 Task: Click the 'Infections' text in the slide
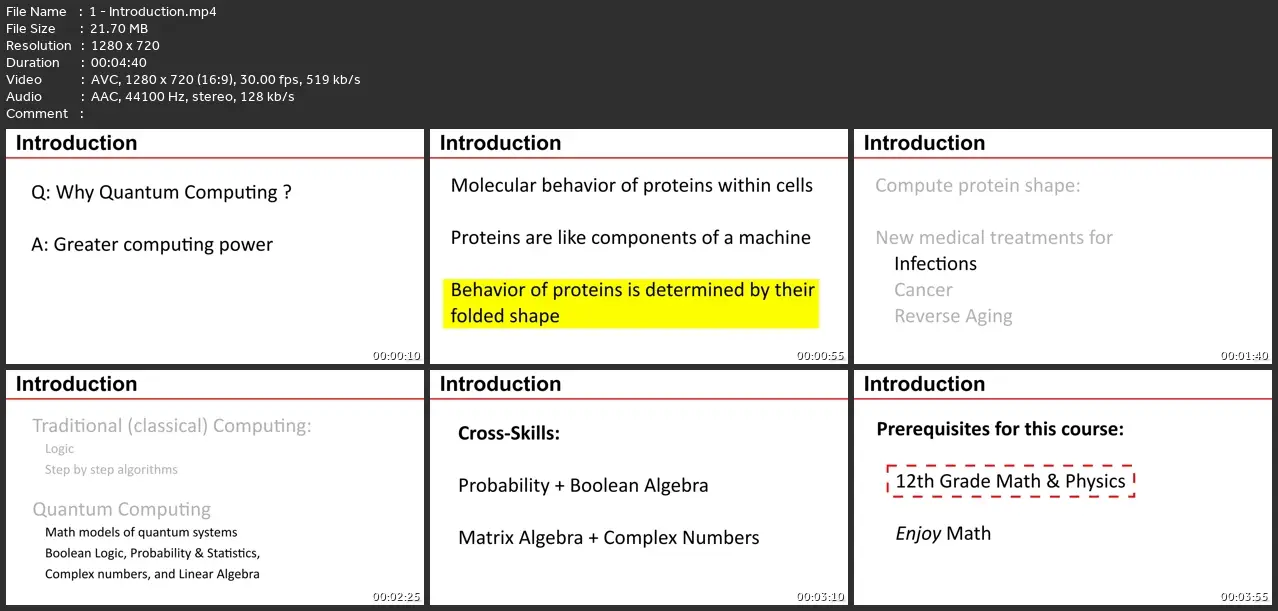click(x=935, y=264)
